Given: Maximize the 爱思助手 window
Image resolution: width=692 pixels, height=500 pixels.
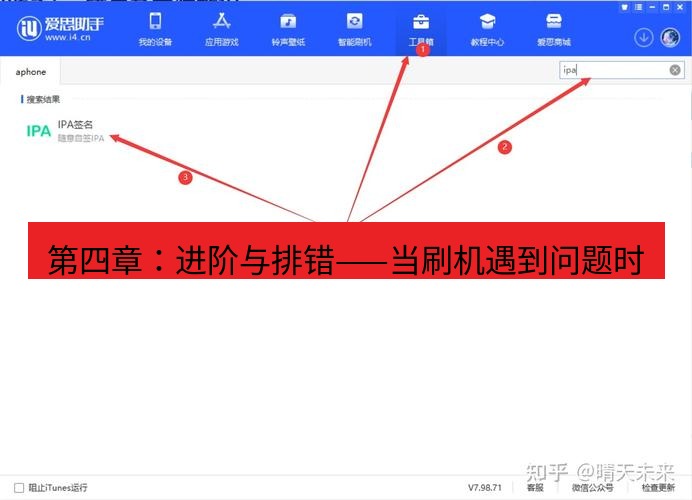Looking at the screenshot, I should 666,8.
